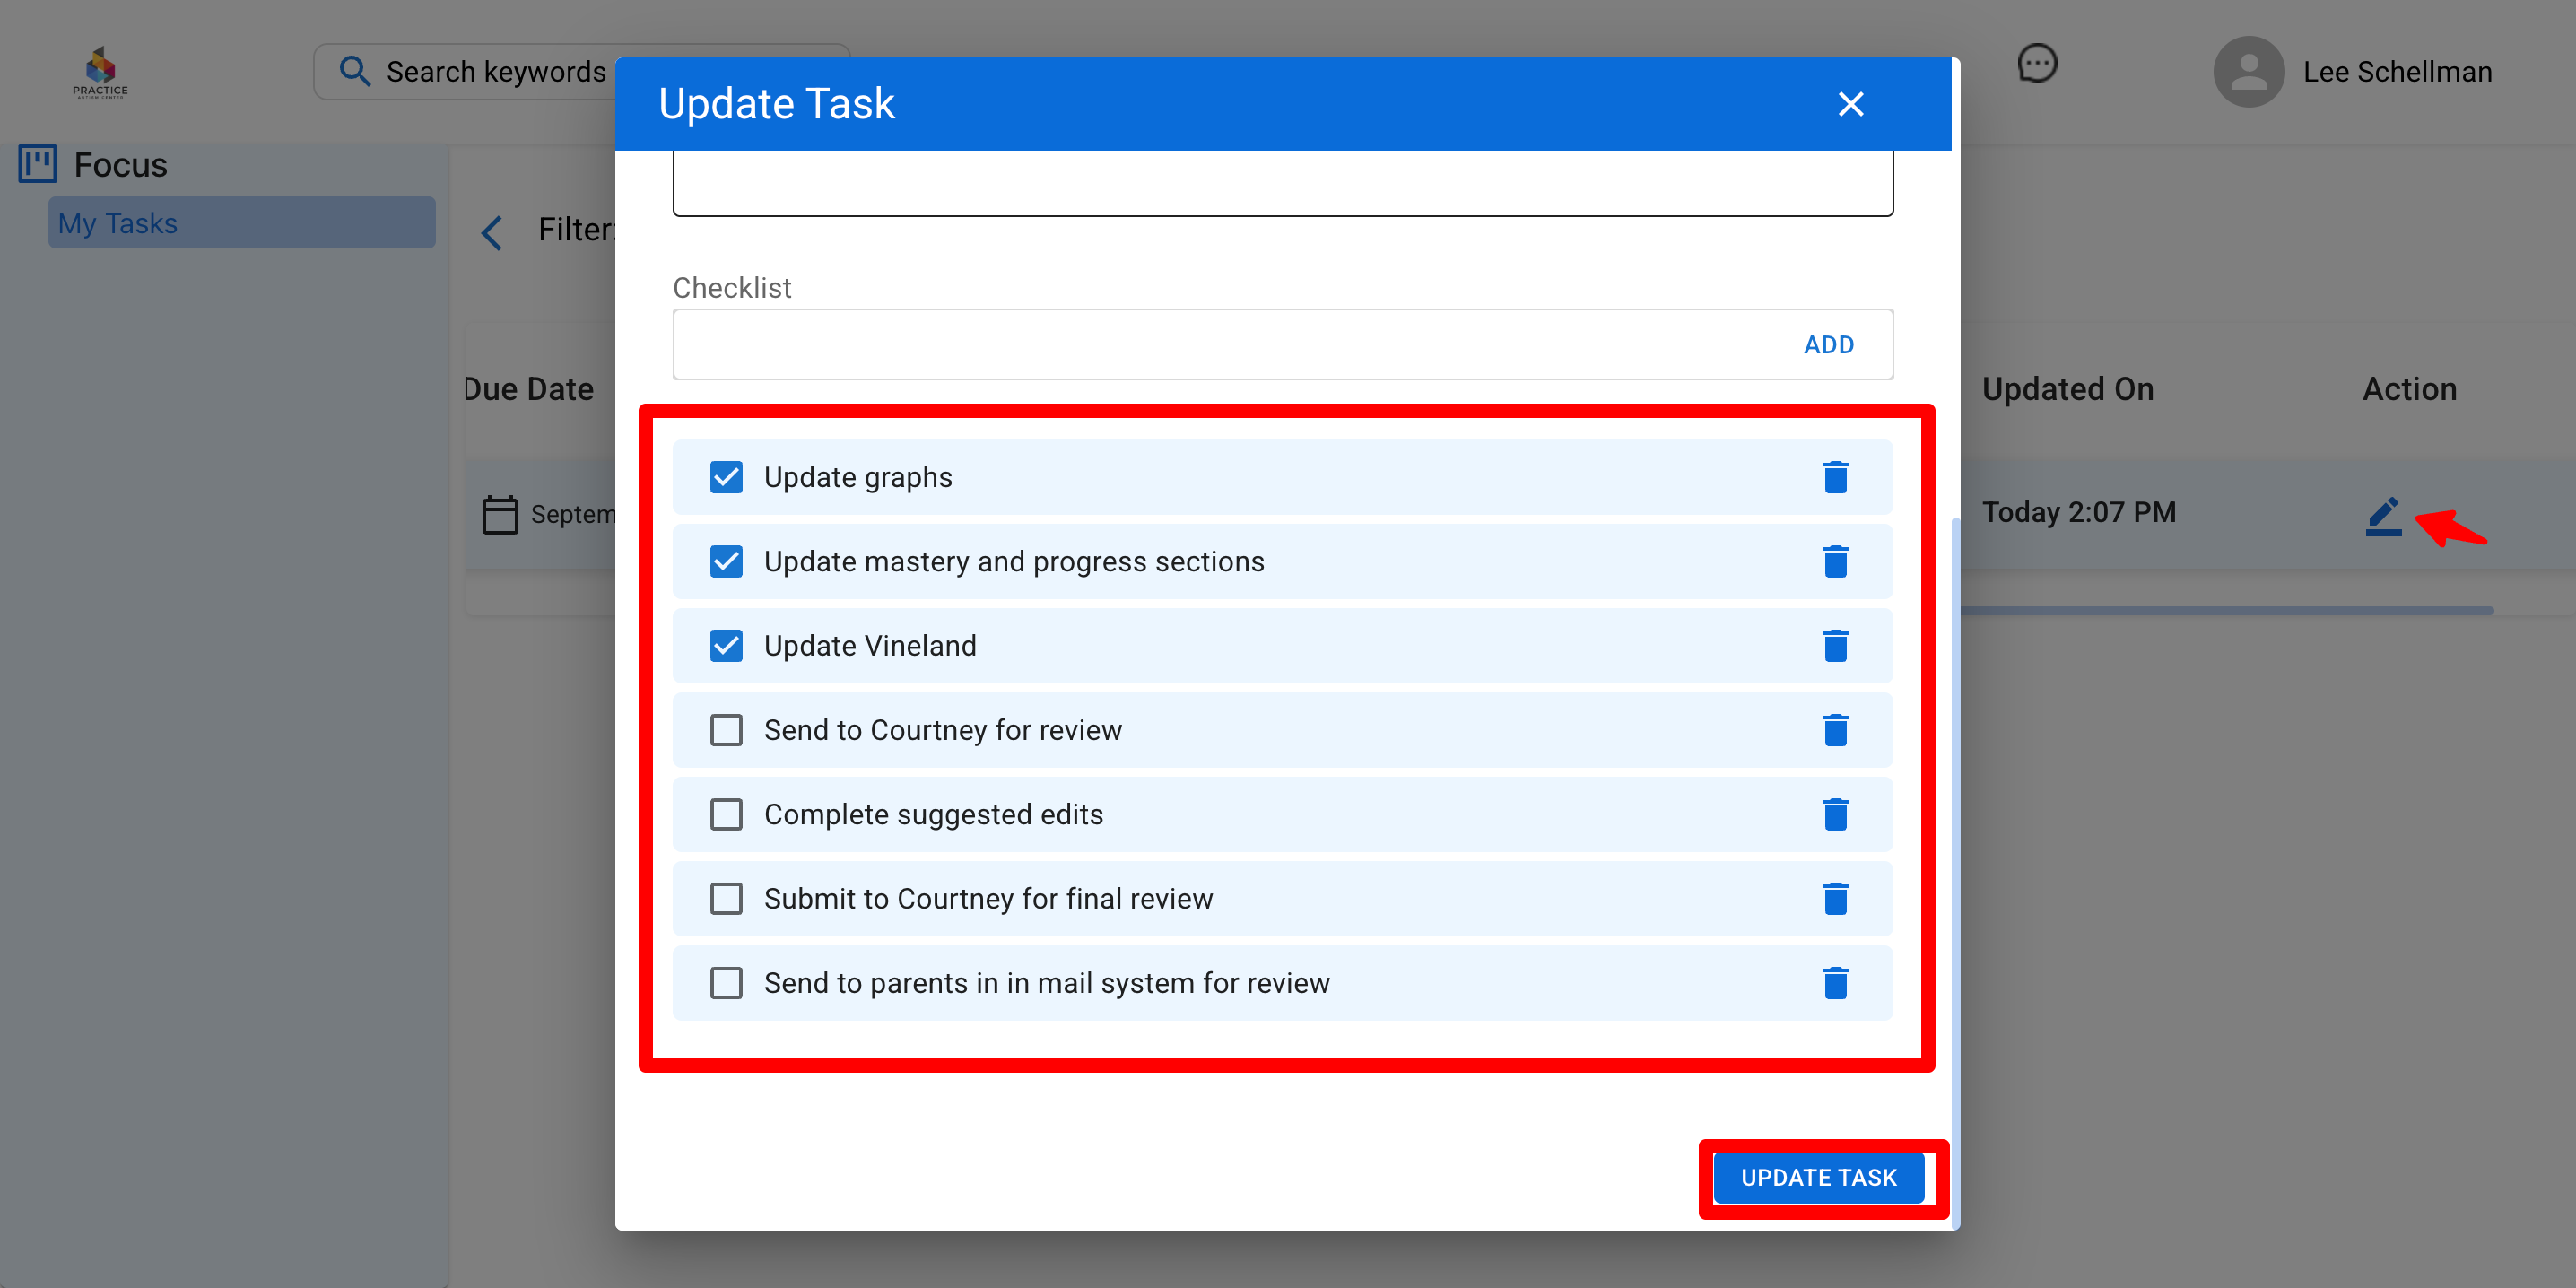Click the pencil edit icon in Action column
Screen dimensions: 2576x1288
[x=2383, y=515]
